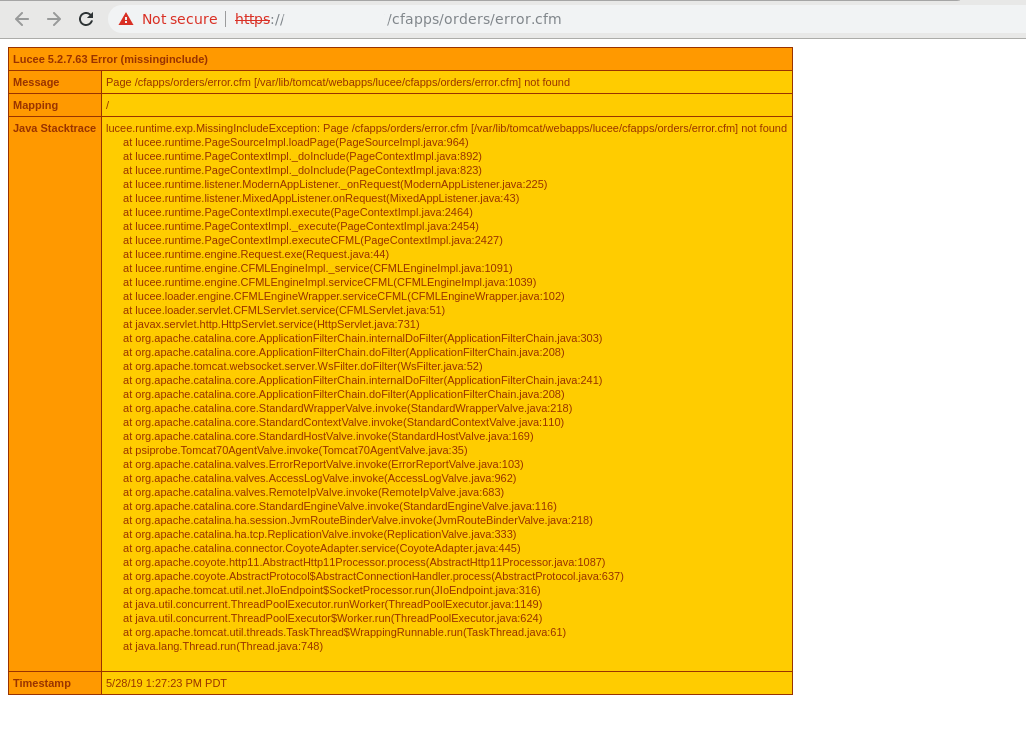Select line 'WsFilter.doFilter(WsFilter.java:52)'
The image size is (1026, 742).
click(x=303, y=366)
